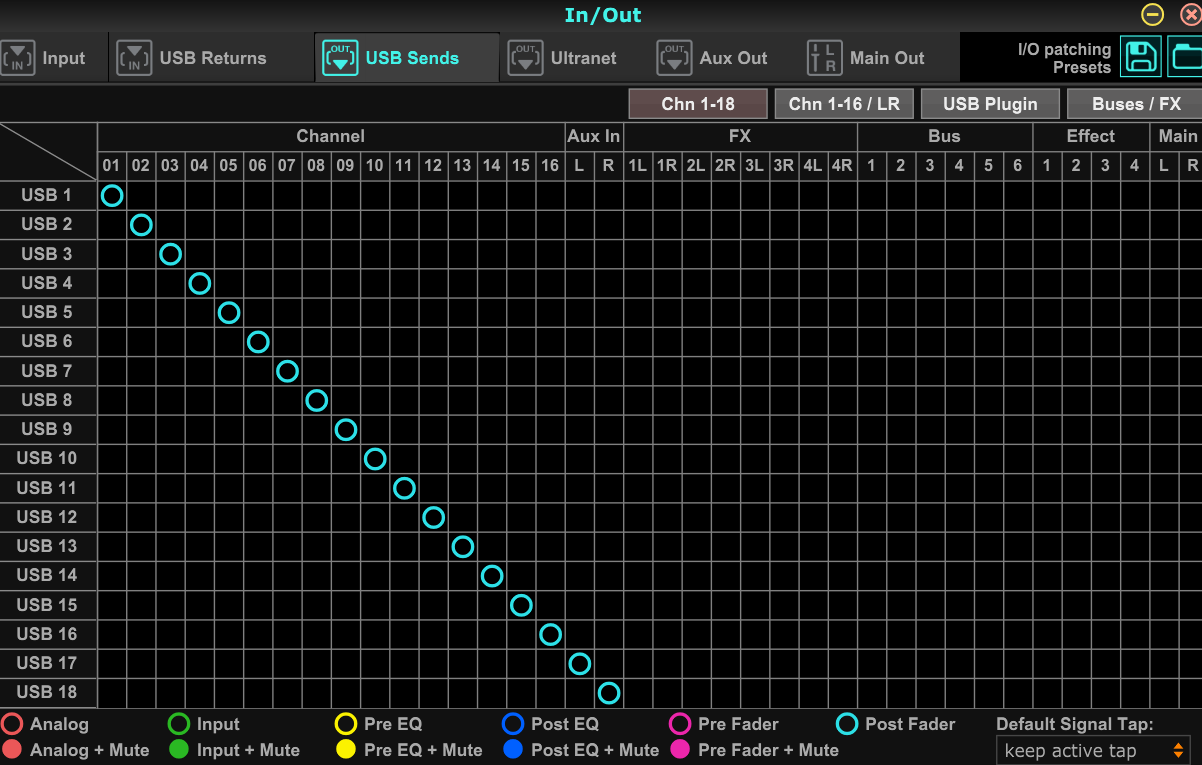Click the FX 1L column header
Image resolution: width=1202 pixels, height=765 pixels.
(x=637, y=166)
